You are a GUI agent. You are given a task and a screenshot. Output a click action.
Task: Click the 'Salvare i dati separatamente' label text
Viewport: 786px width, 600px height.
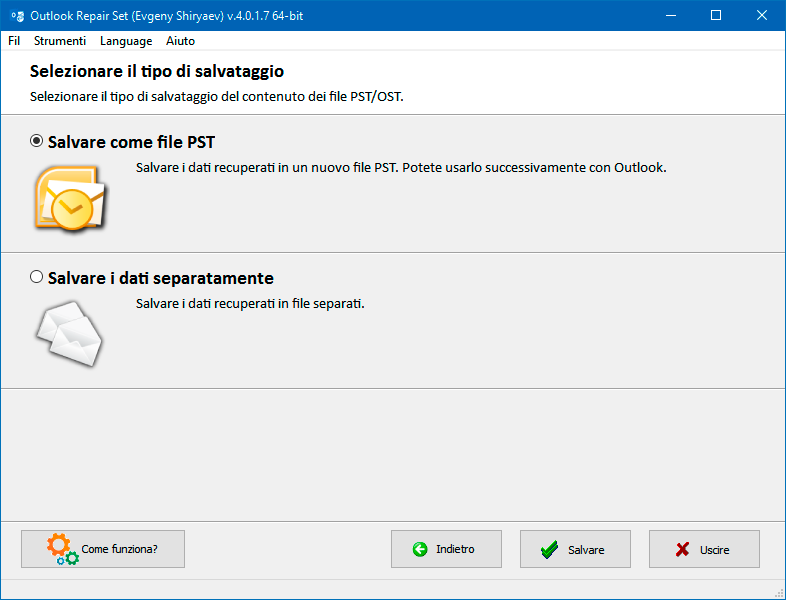[x=161, y=278]
